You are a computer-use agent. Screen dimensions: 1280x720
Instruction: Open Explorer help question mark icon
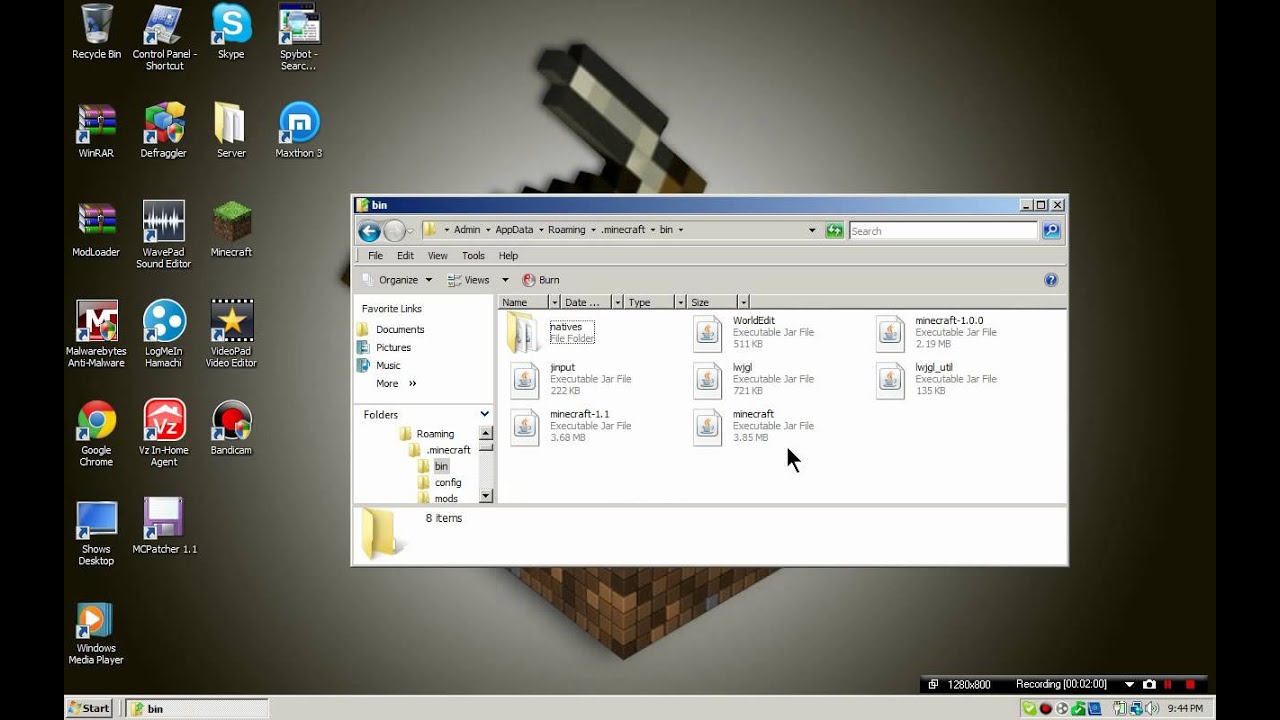coord(1051,280)
